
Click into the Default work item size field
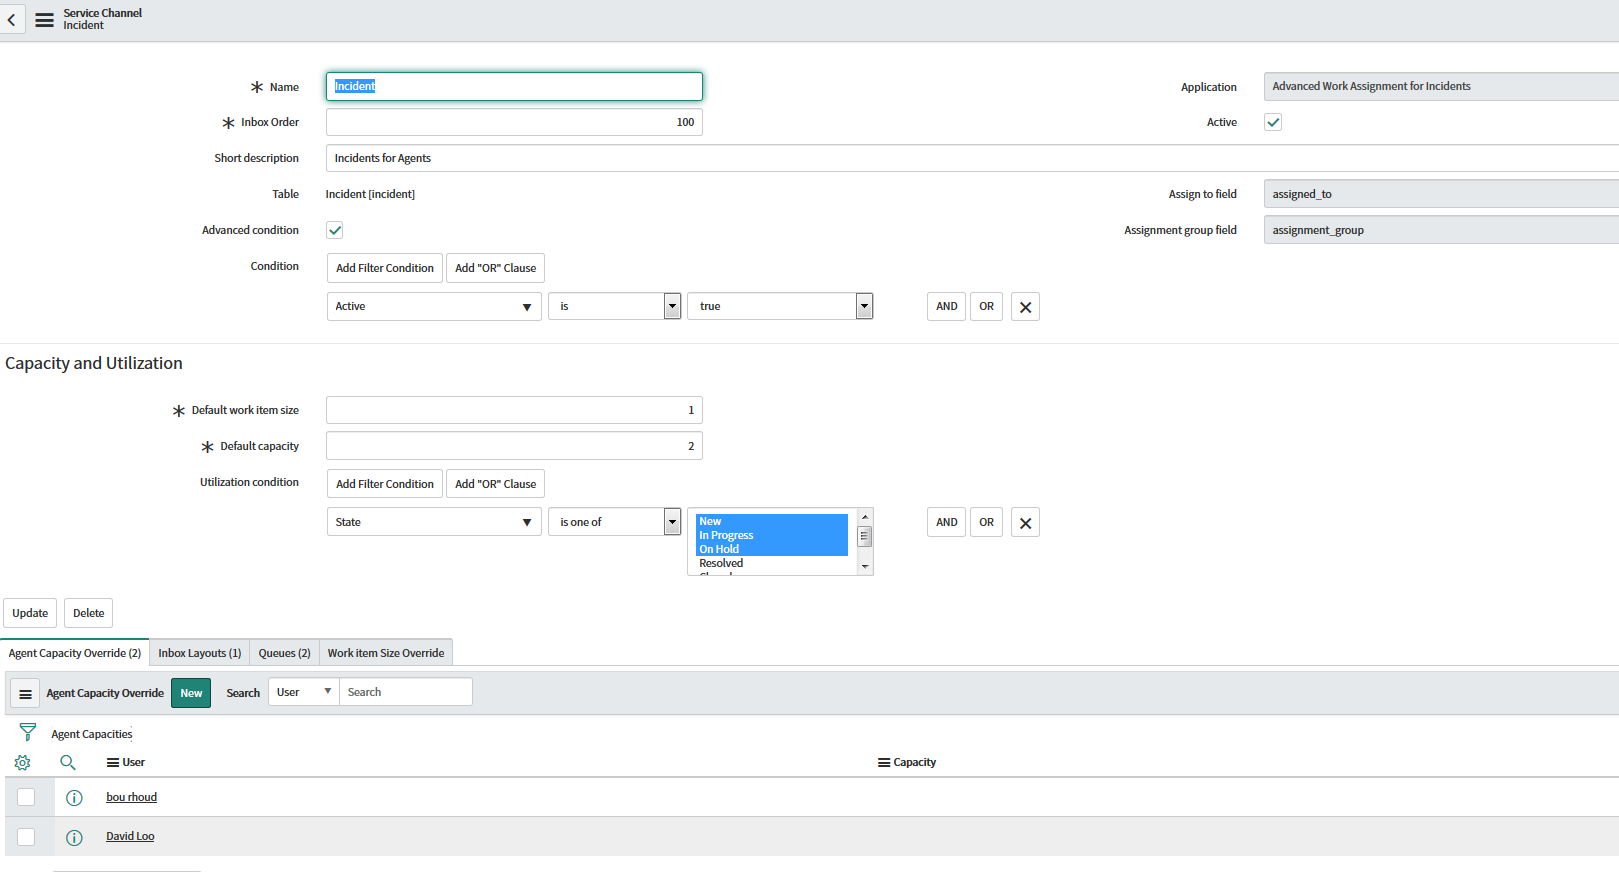pos(514,410)
